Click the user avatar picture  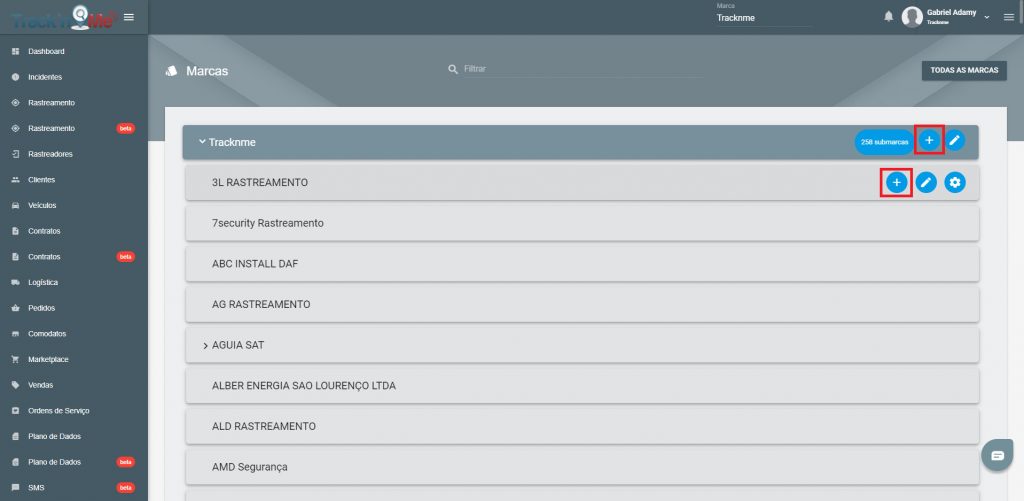click(912, 17)
